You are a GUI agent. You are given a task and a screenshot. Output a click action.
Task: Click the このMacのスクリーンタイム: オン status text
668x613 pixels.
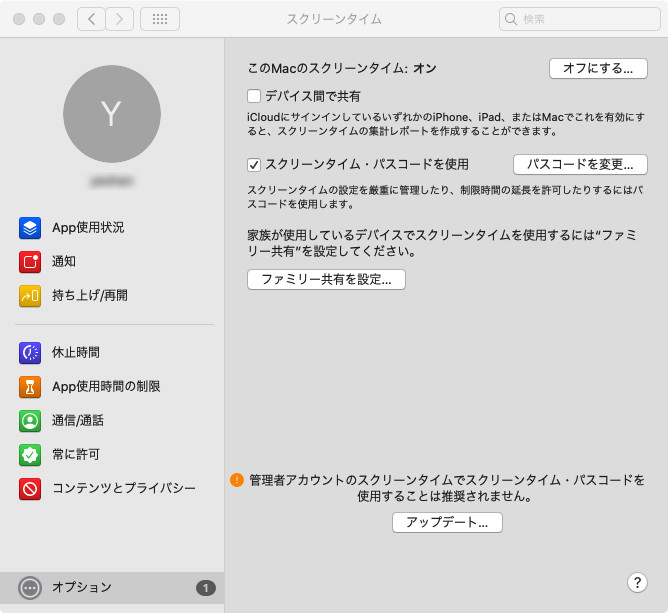(x=342, y=69)
